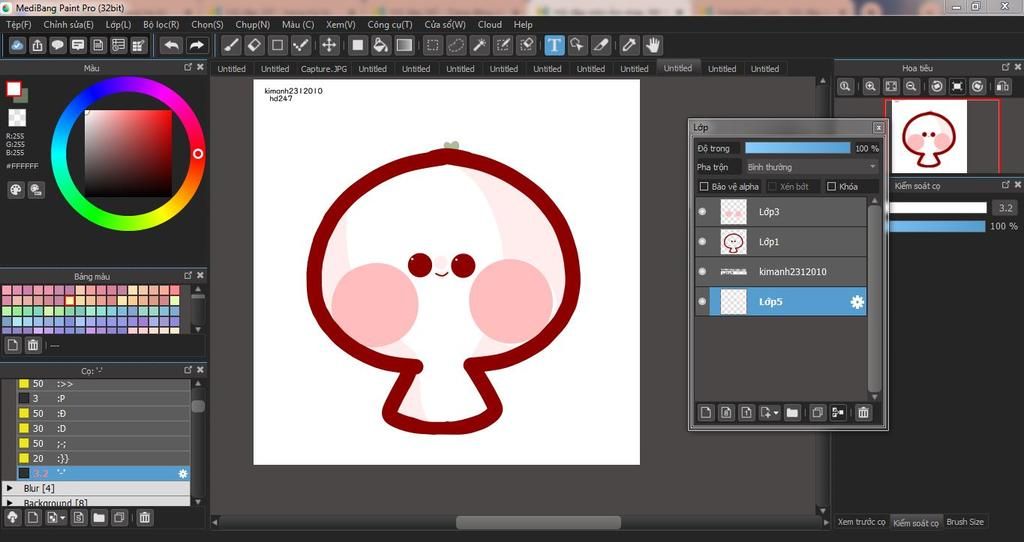Expand the Background [8] brush group
This screenshot has width=1024, height=542.
[10, 503]
